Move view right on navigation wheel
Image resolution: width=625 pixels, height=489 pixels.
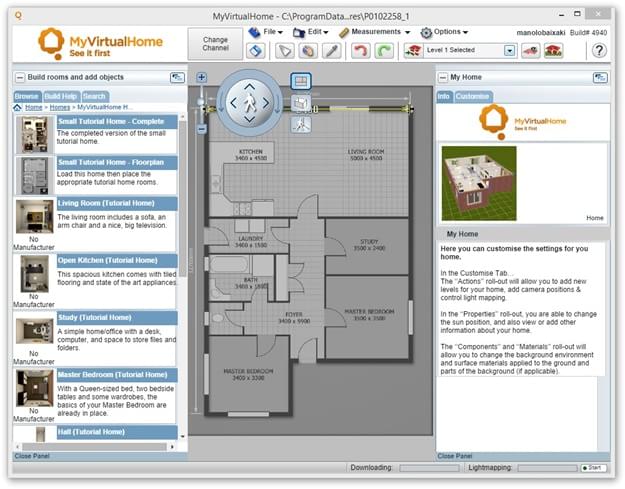[x=266, y=103]
